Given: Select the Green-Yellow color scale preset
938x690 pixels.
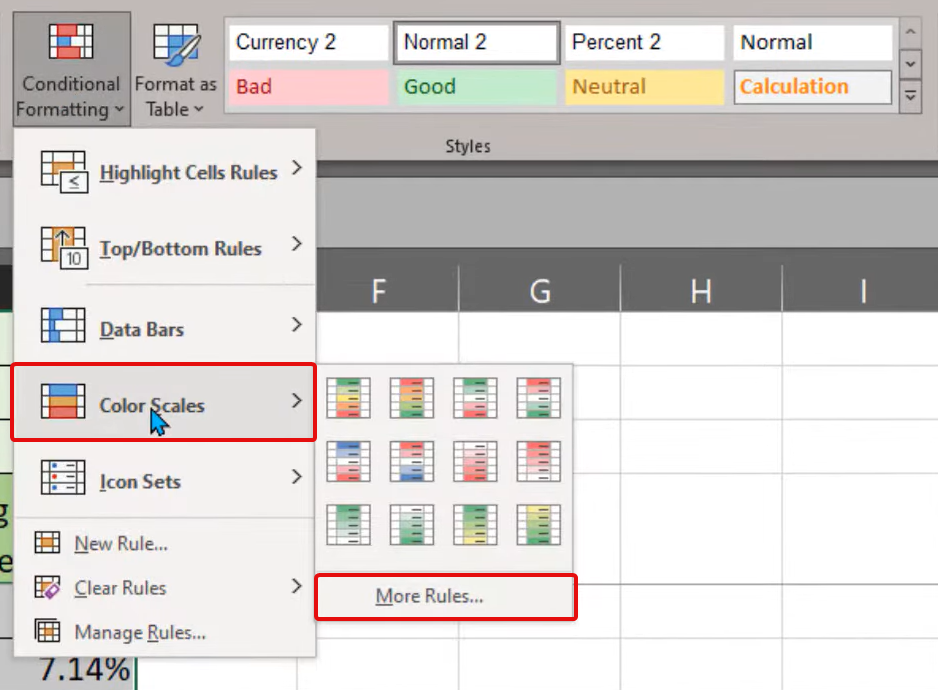Looking at the screenshot, I should click(475, 525).
